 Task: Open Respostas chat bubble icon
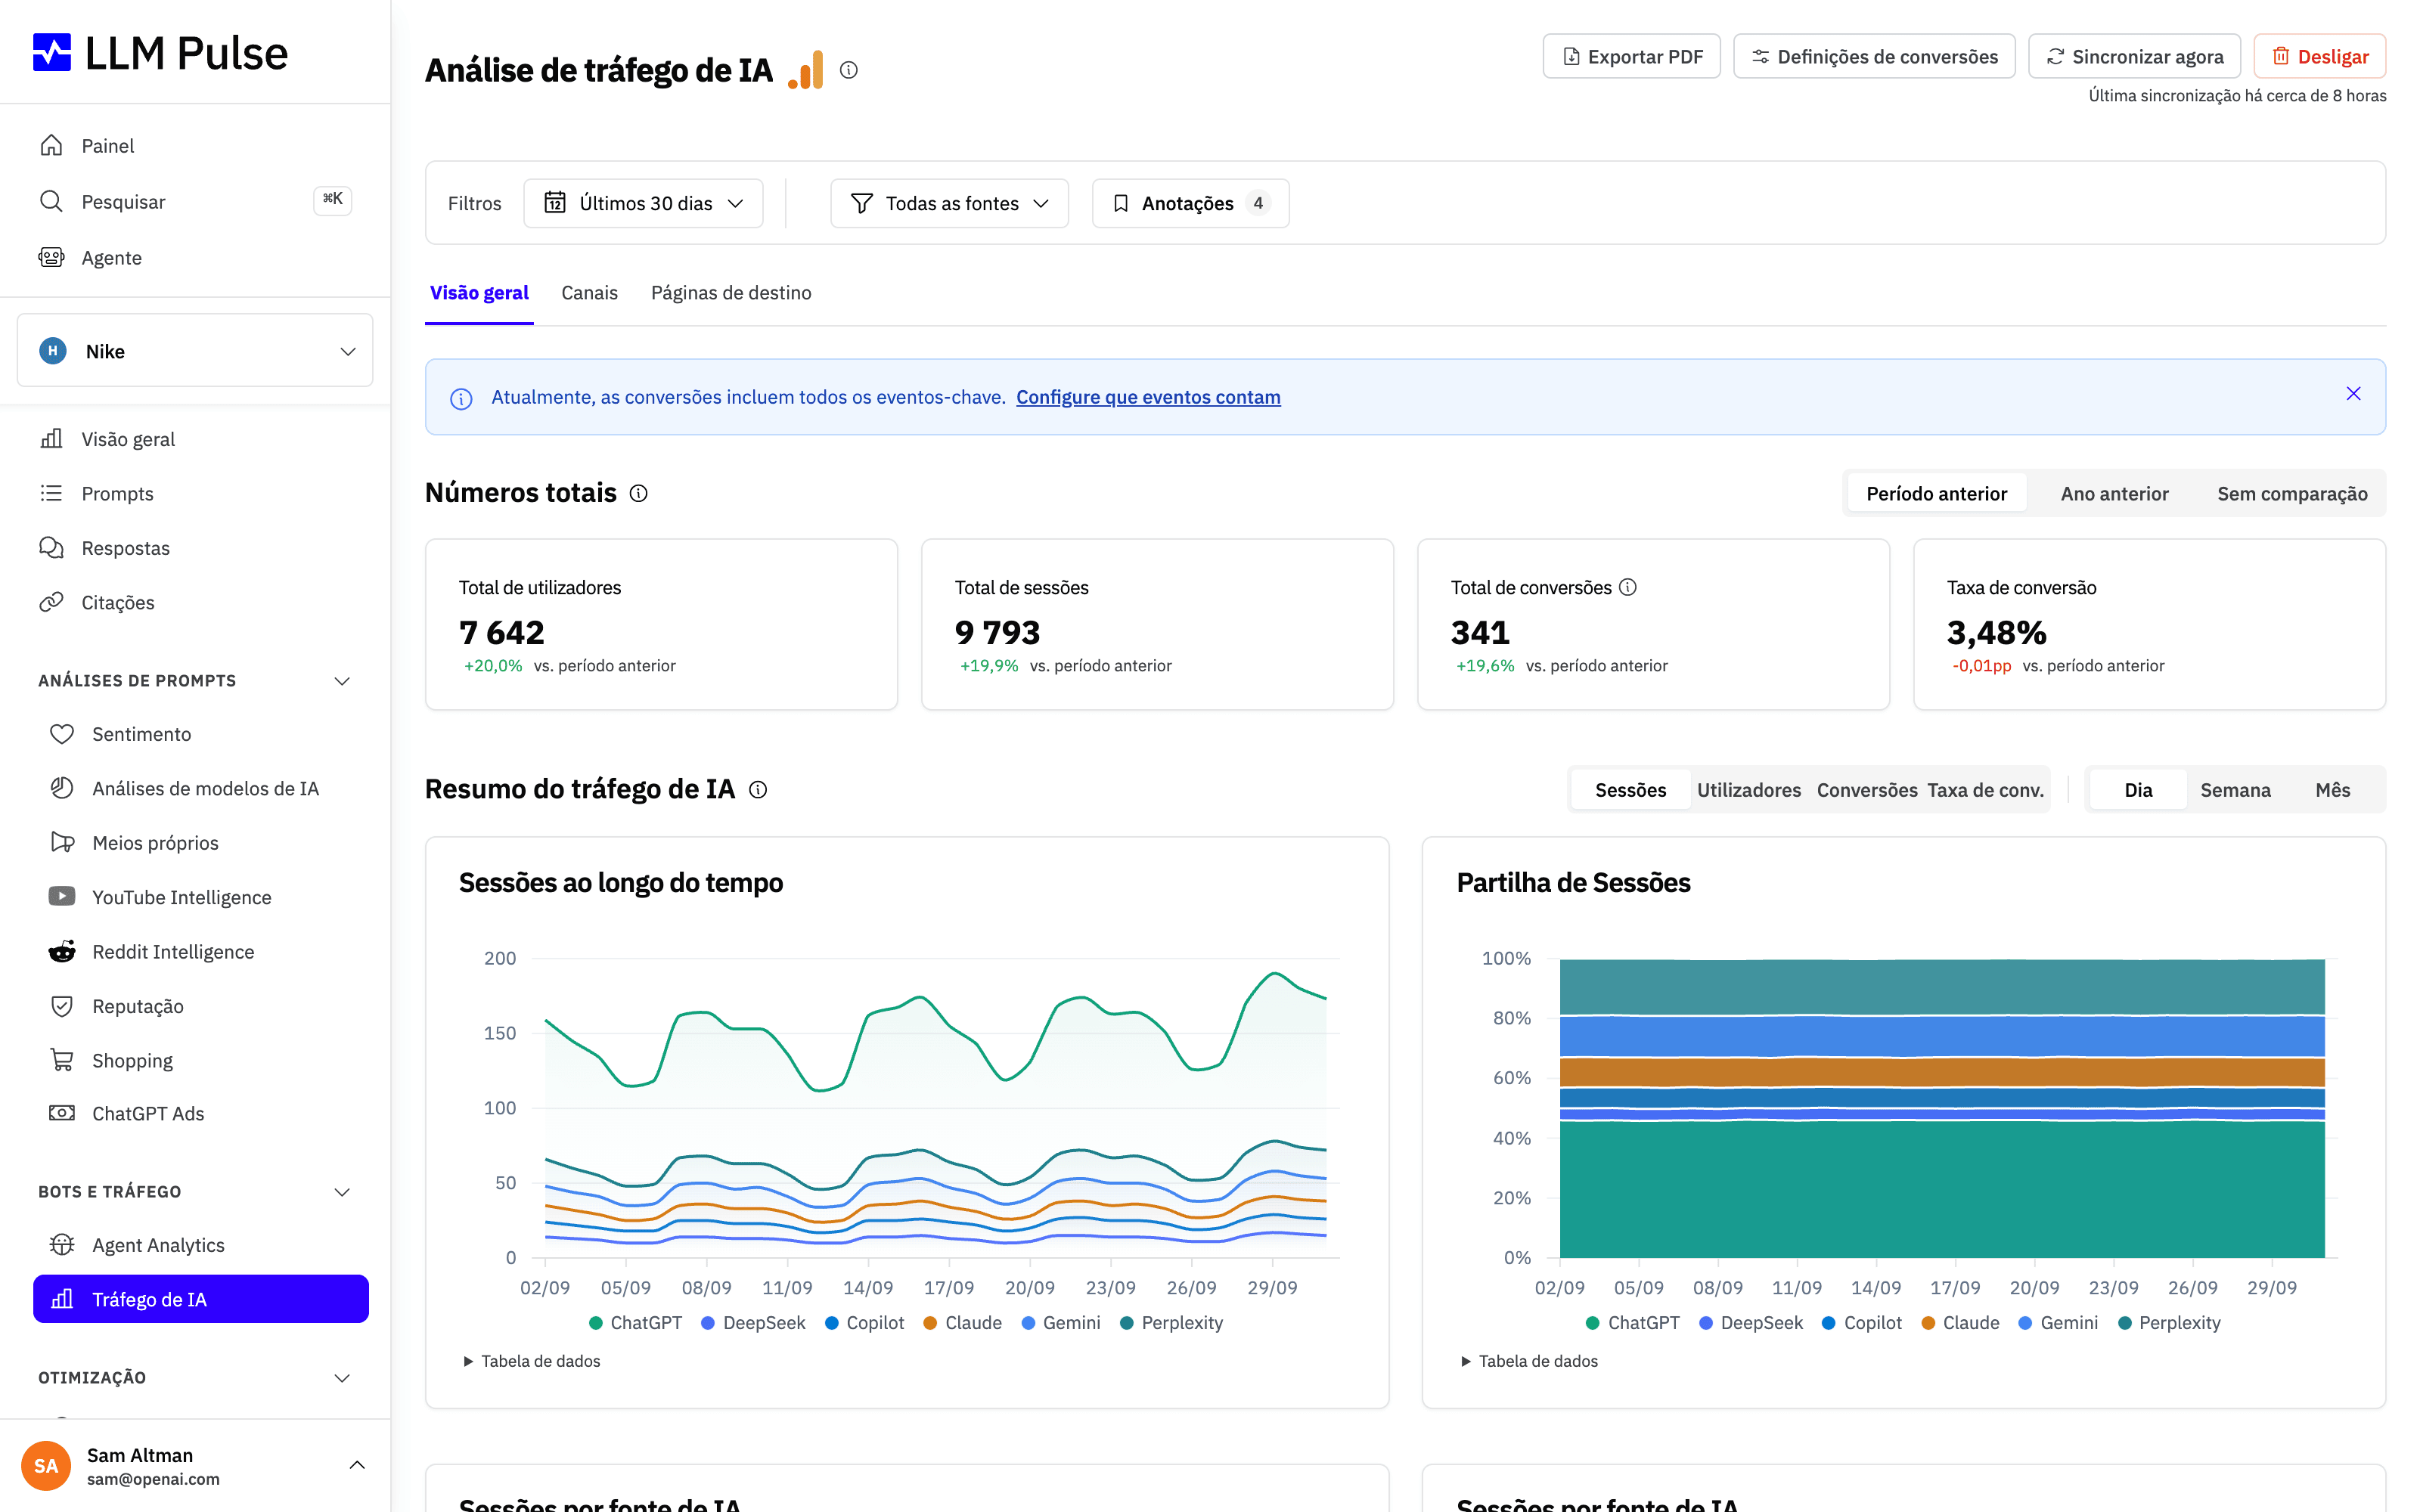[x=51, y=547]
